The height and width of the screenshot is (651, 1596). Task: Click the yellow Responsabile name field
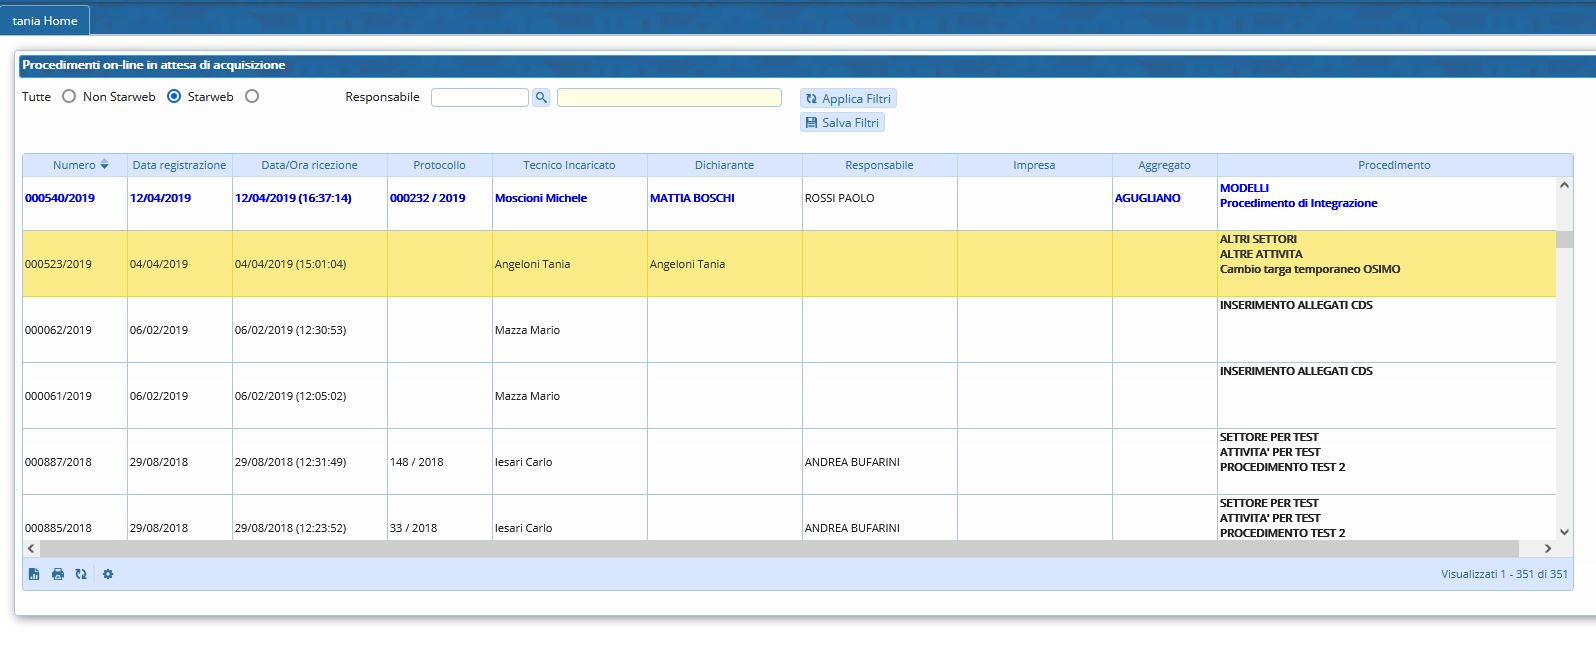tap(669, 97)
